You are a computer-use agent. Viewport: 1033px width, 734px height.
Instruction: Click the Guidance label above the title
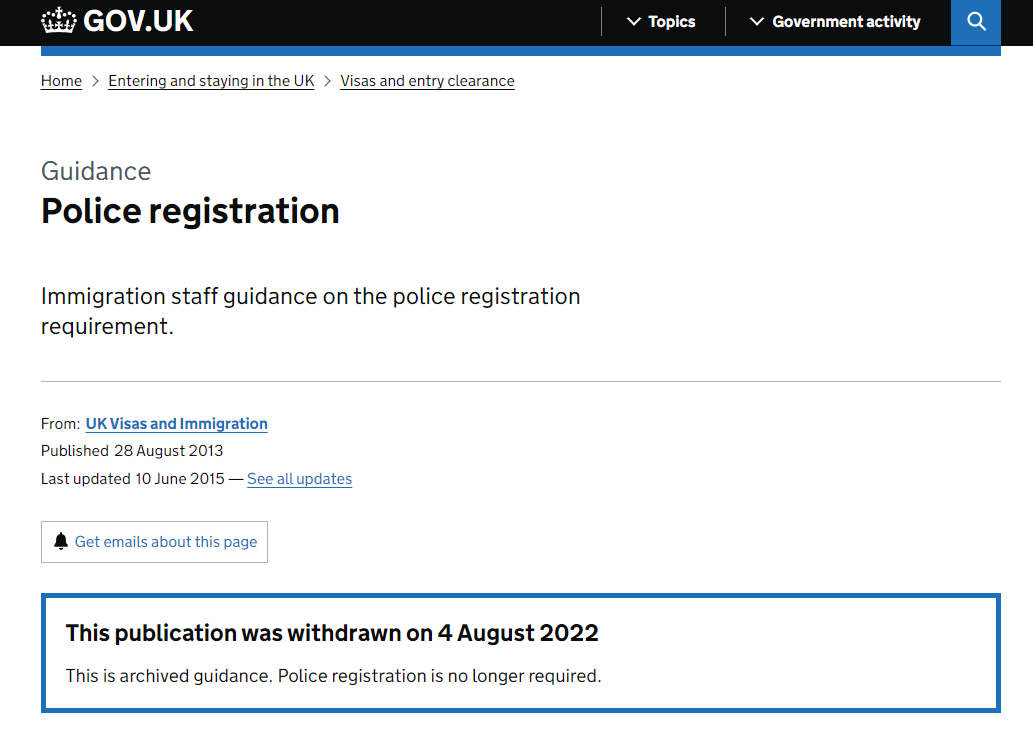coord(96,171)
